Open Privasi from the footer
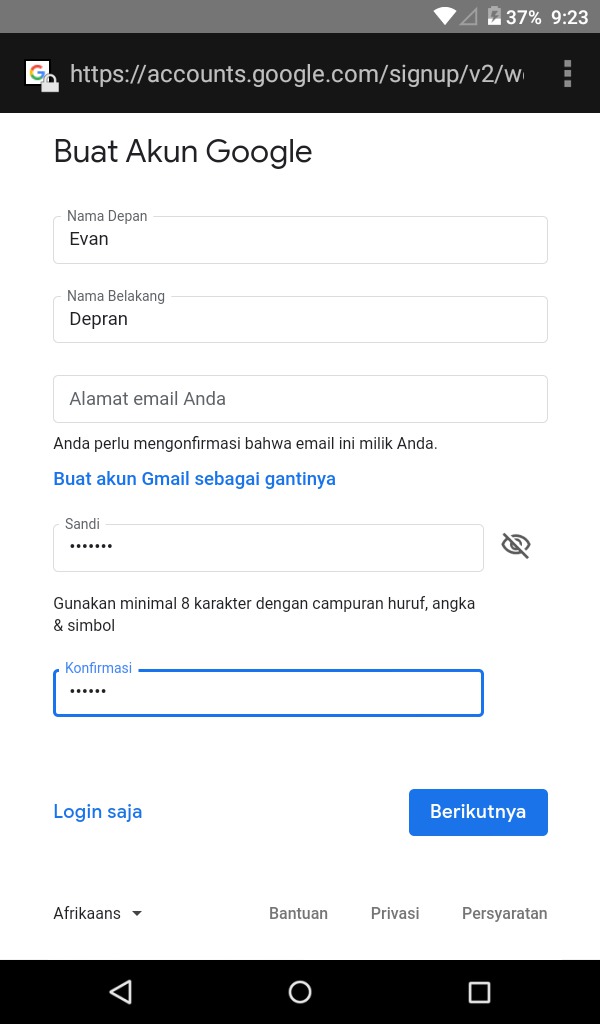The image size is (600, 1024). (395, 913)
